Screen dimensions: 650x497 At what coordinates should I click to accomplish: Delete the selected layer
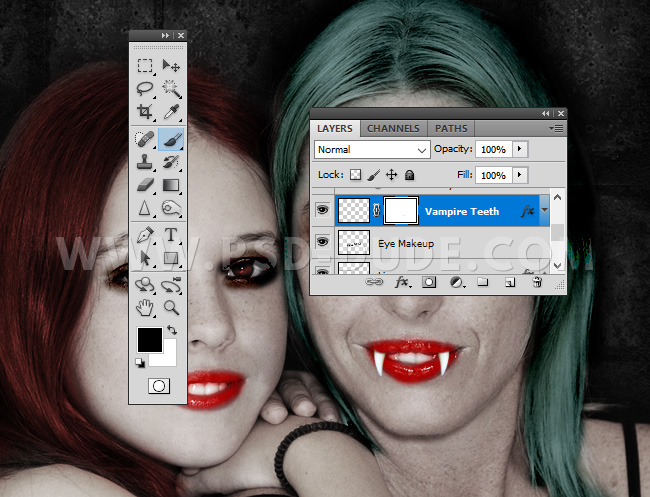tap(537, 282)
